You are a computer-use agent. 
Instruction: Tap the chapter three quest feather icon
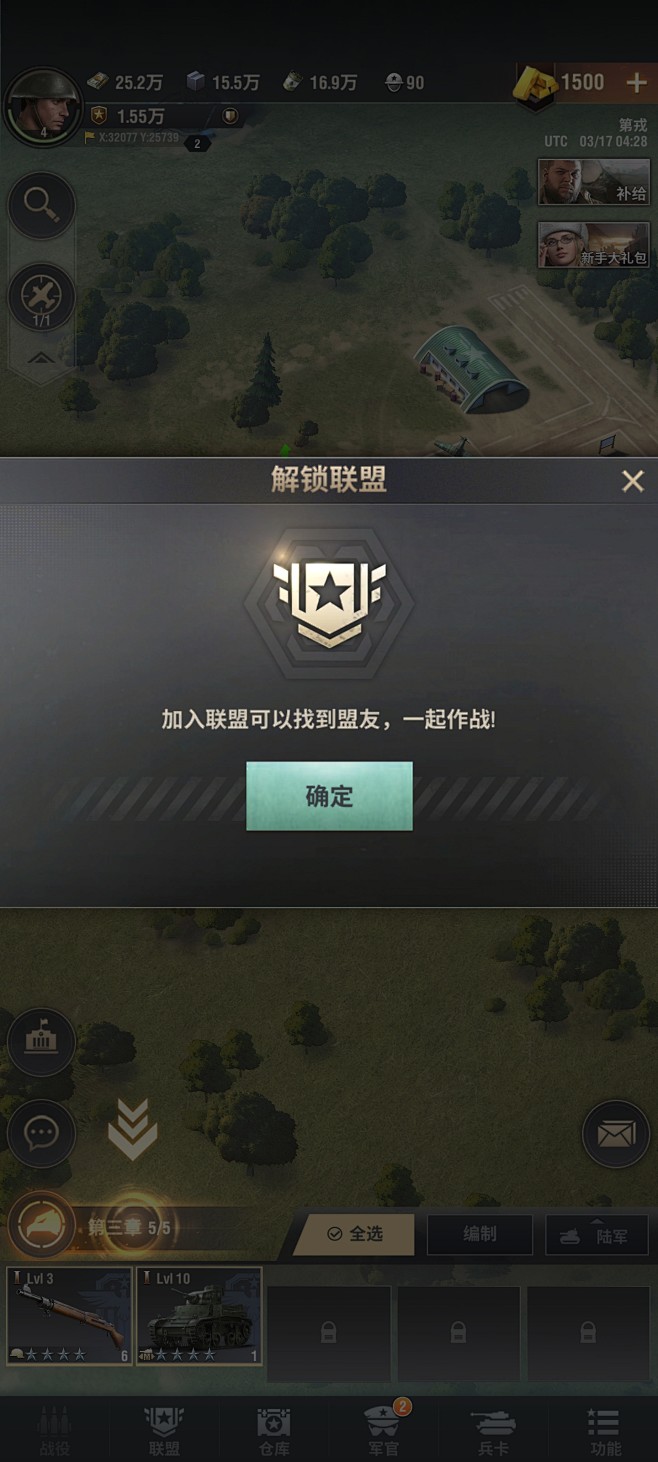pos(43,1225)
